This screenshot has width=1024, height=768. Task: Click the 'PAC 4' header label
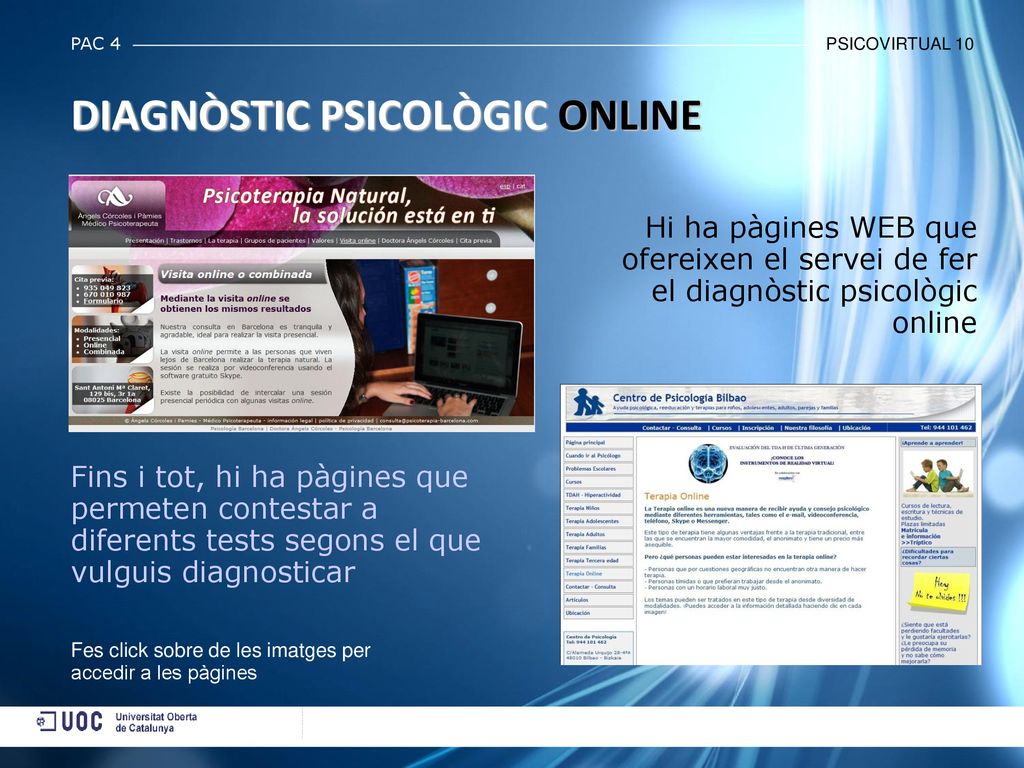tap(95, 44)
